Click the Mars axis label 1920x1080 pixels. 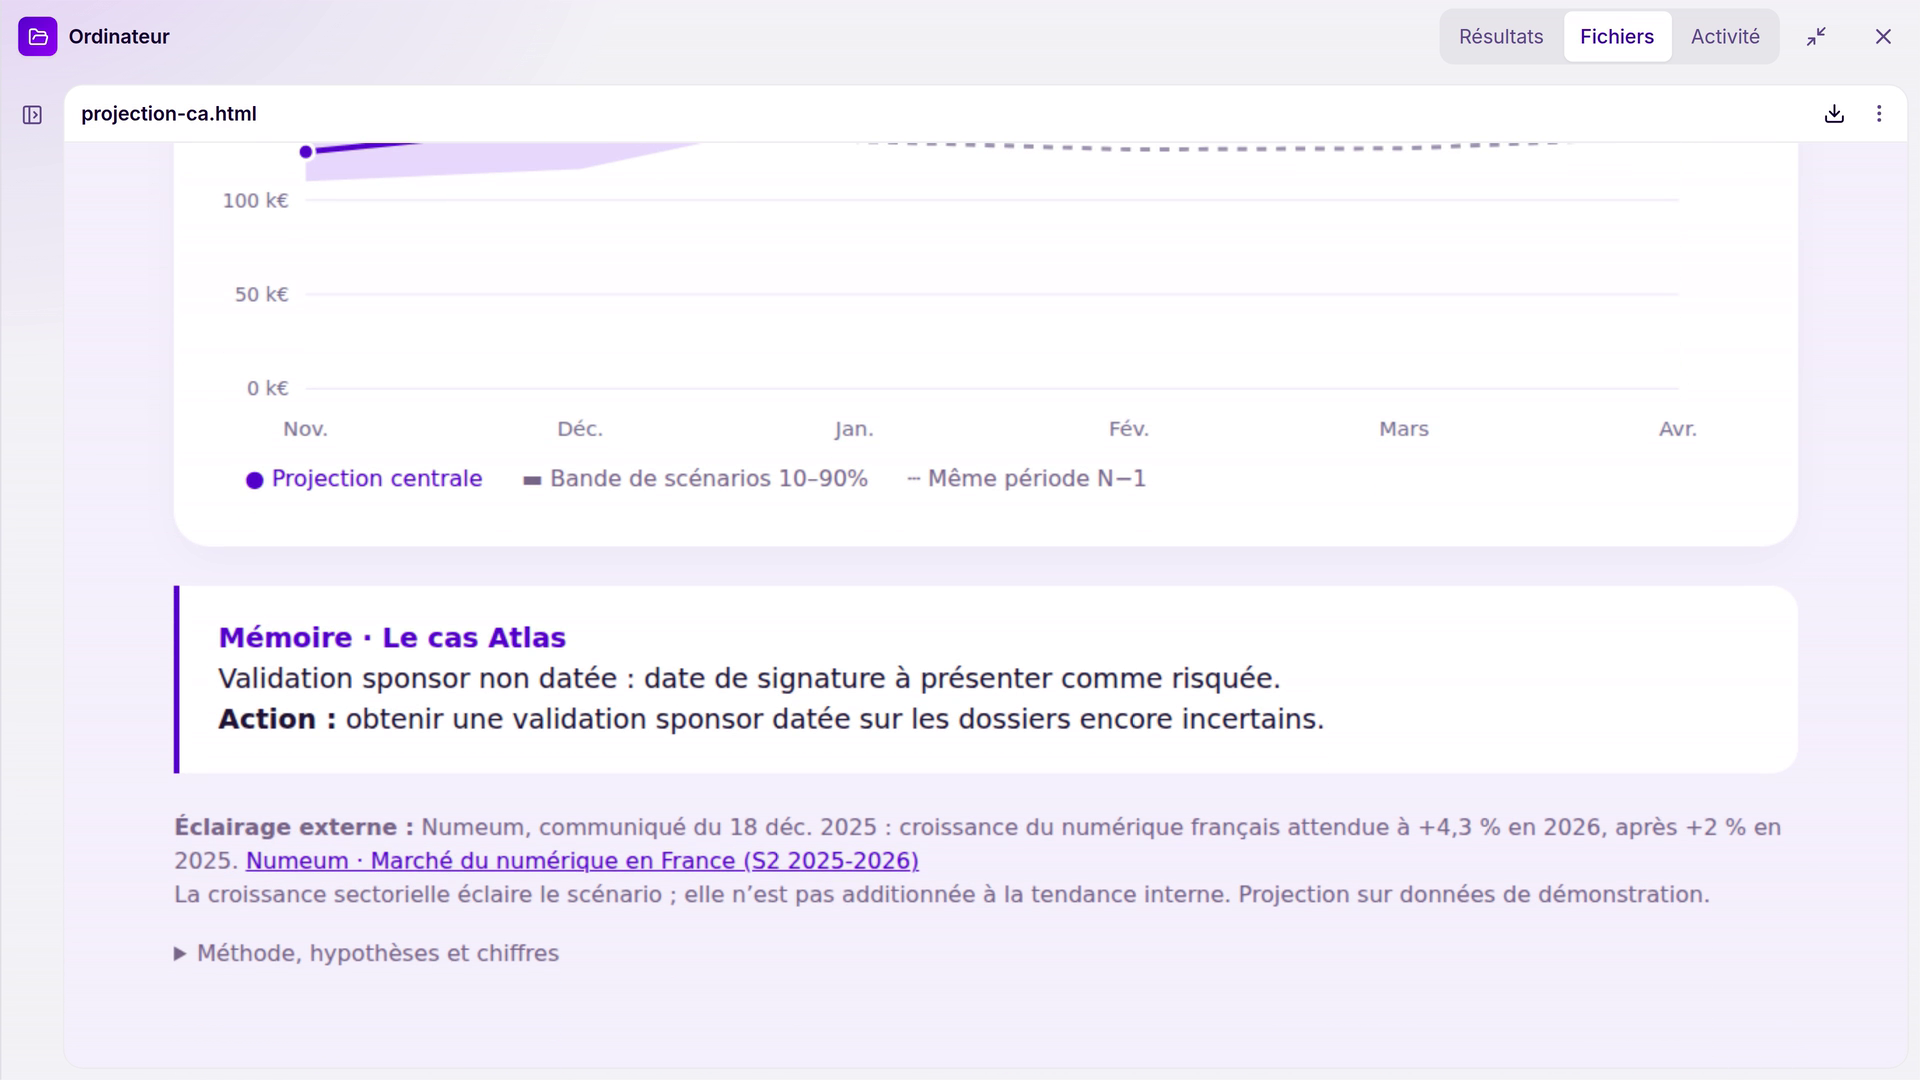click(x=1404, y=429)
